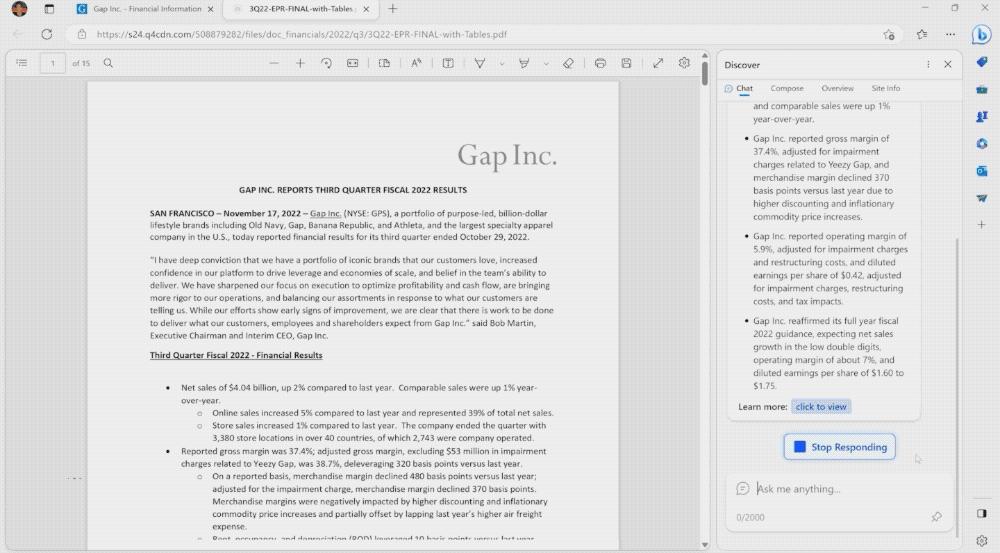The width and height of the screenshot is (1000, 553).
Task: Select the Chat tab
Action: tap(739, 89)
